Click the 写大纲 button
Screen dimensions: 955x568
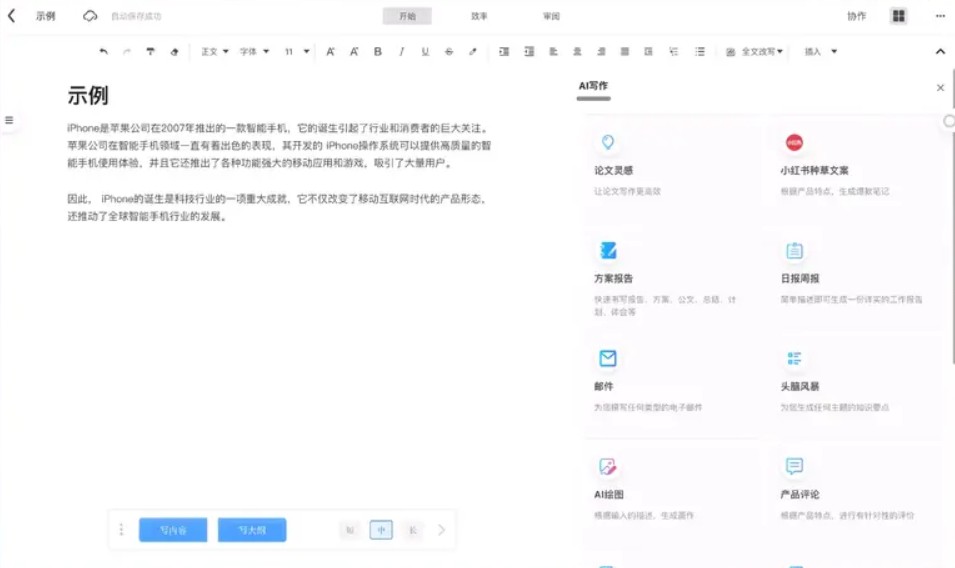pyautogui.click(x=252, y=530)
